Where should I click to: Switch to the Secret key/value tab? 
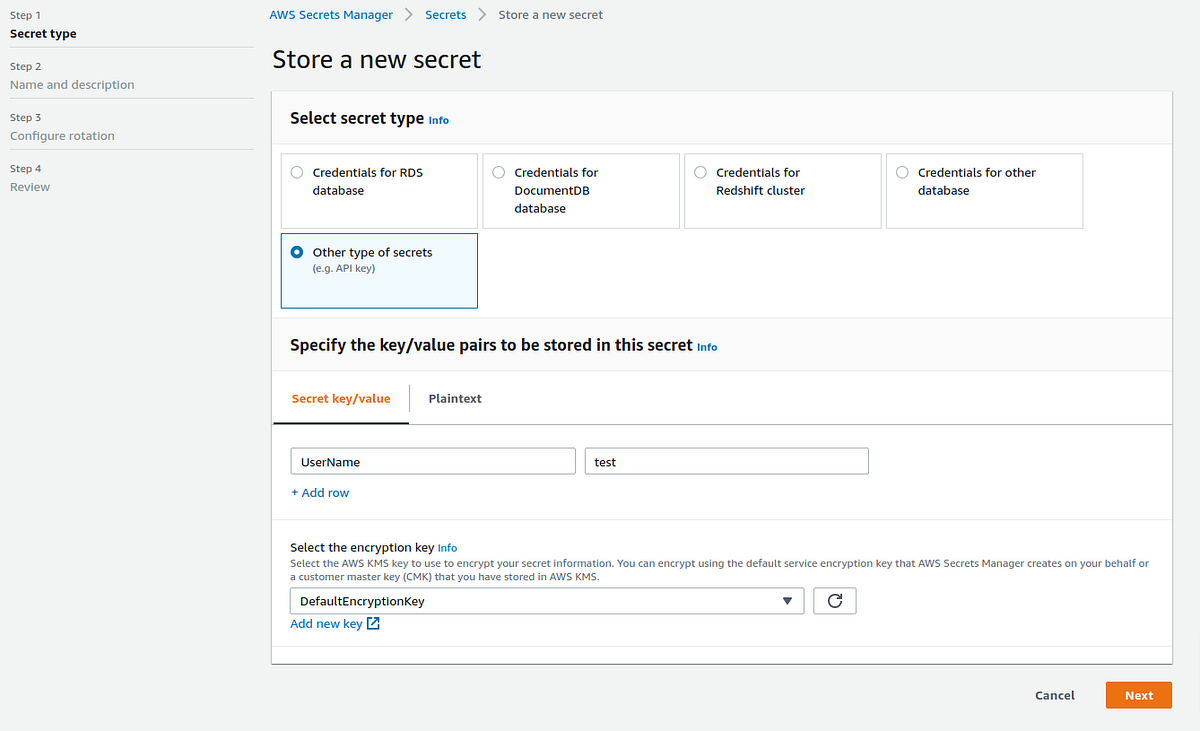[x=340, y=397]
